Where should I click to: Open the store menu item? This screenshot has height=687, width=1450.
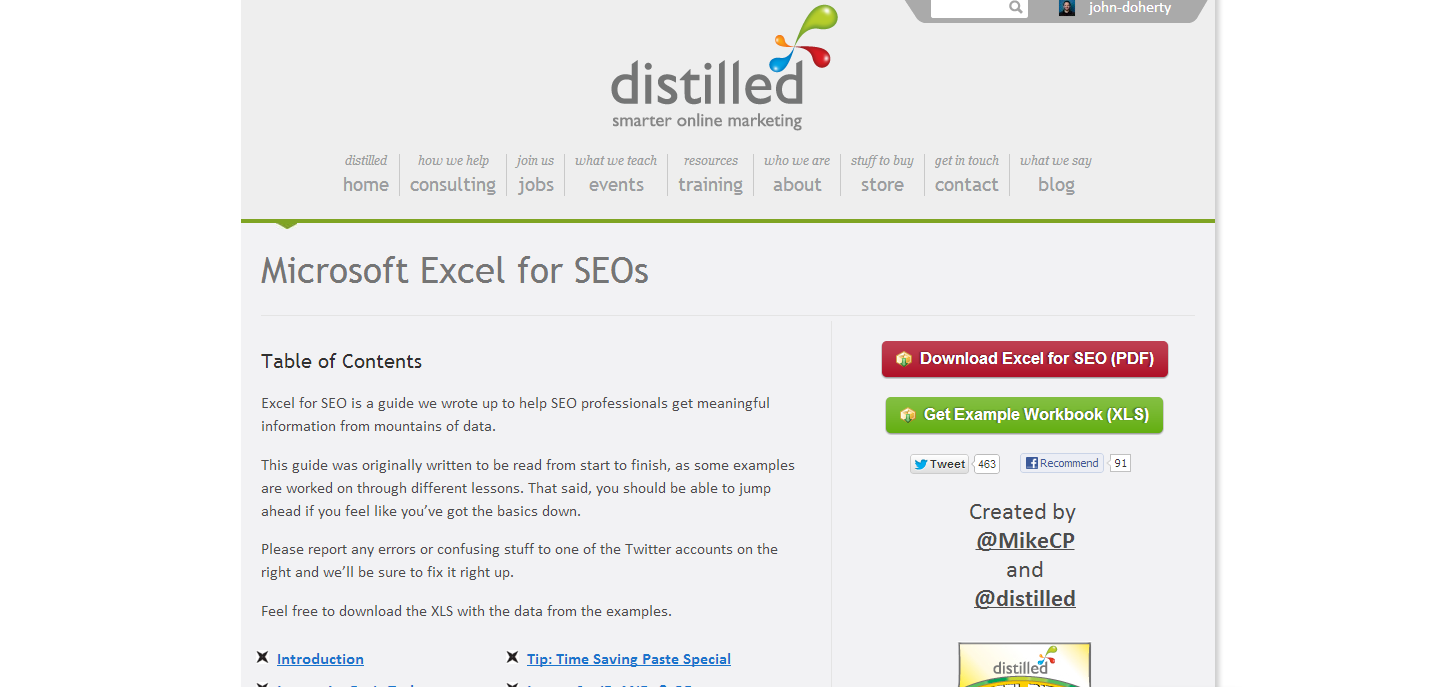coord(882,174)
